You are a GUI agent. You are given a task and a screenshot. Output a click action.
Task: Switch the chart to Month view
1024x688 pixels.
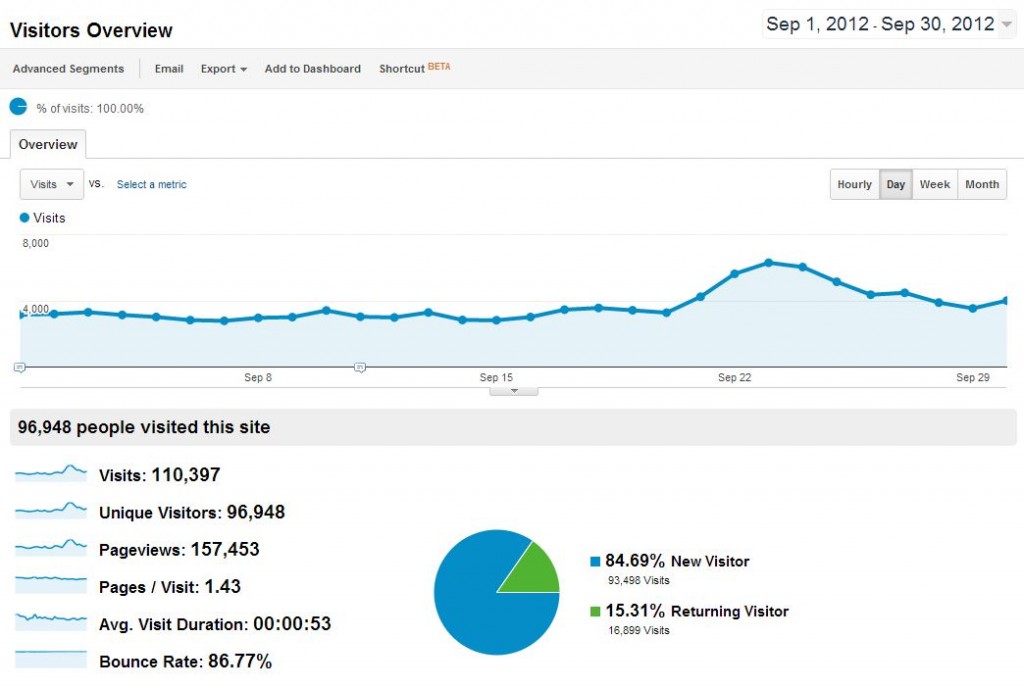click(981, 184)
